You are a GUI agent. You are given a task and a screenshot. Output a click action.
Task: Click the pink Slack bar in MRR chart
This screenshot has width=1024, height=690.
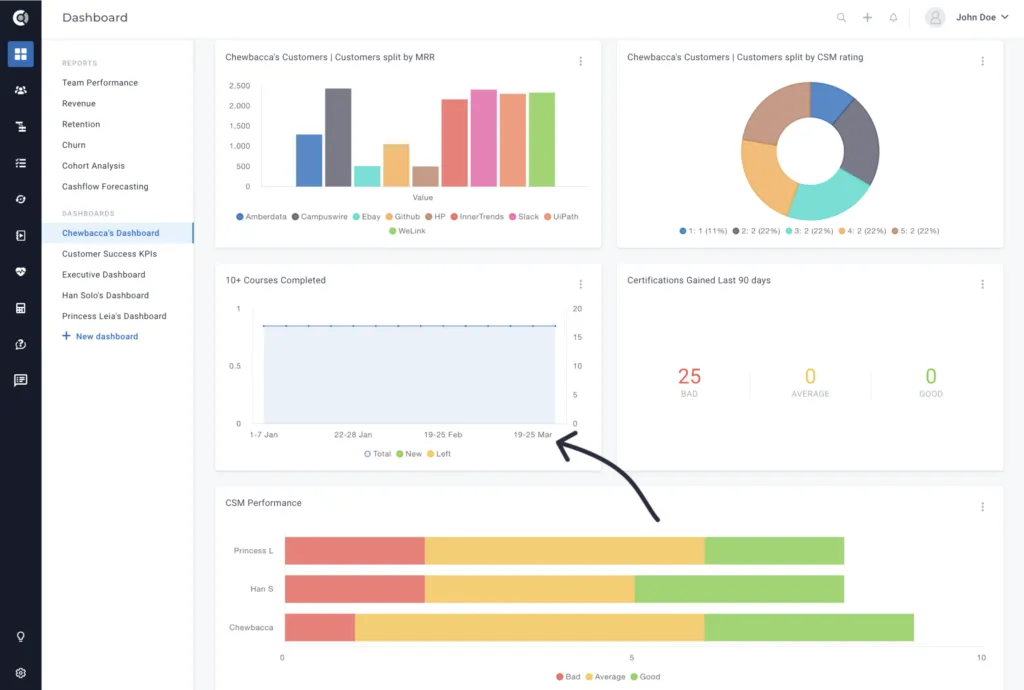pos(484,138)
